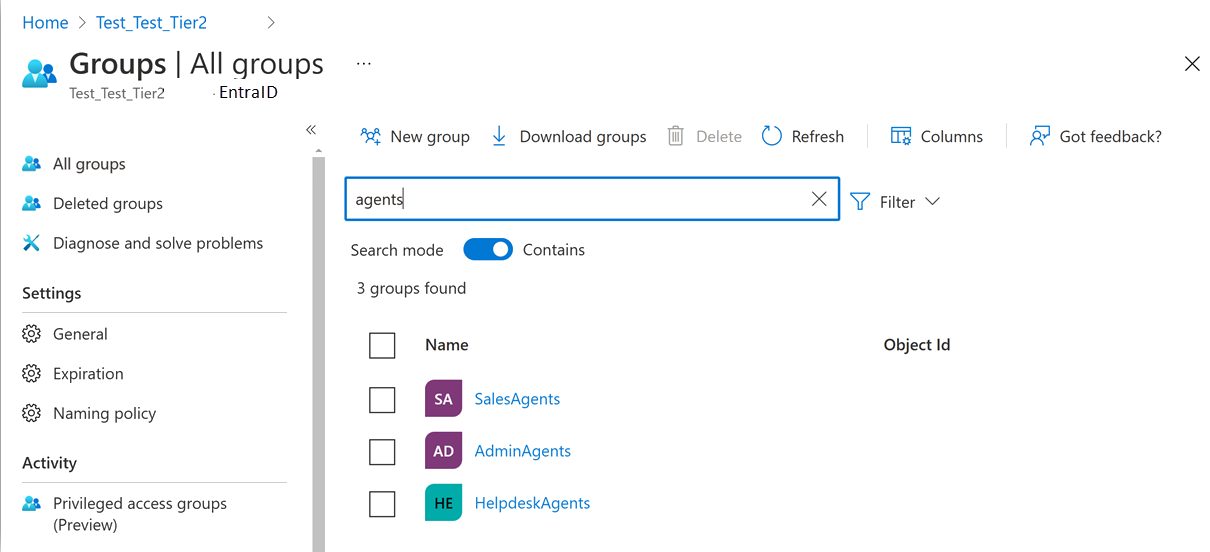Go to Home in the breadcrumb
The image size is (1210, 552).
coord(45,22)
